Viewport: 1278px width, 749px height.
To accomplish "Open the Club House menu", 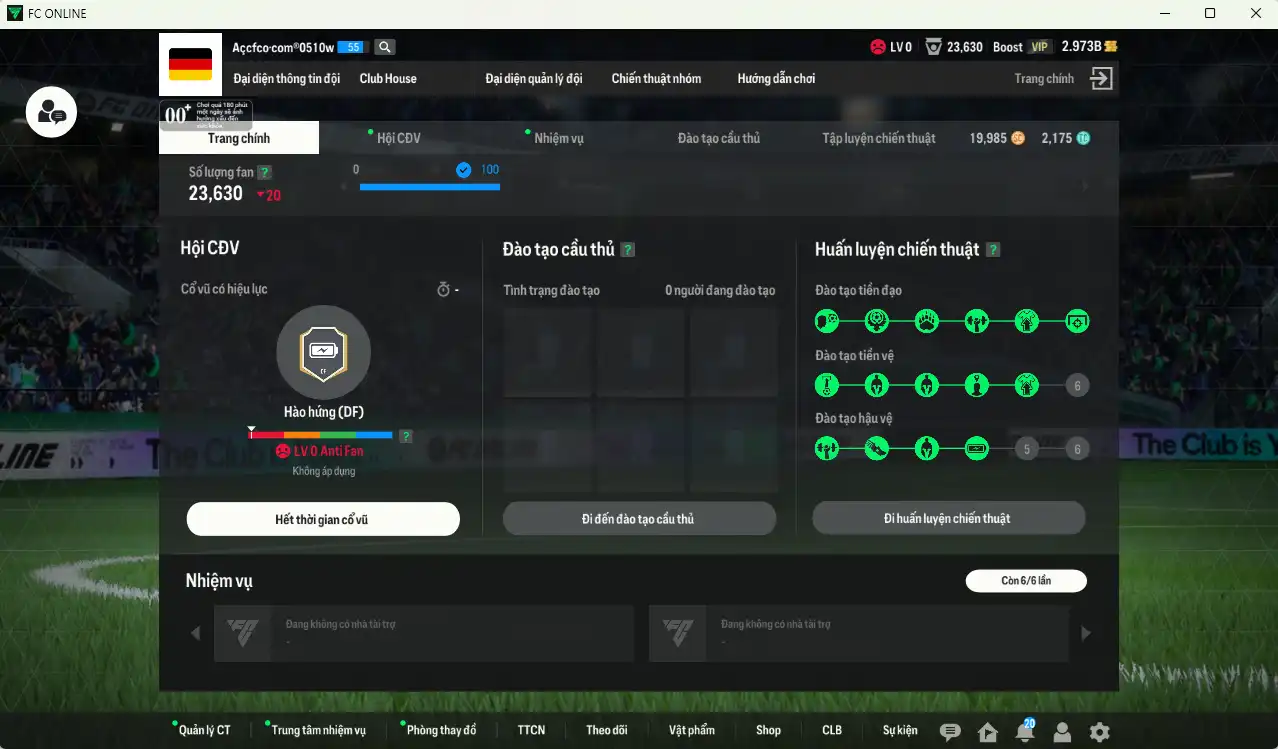I will coord(388,78).
